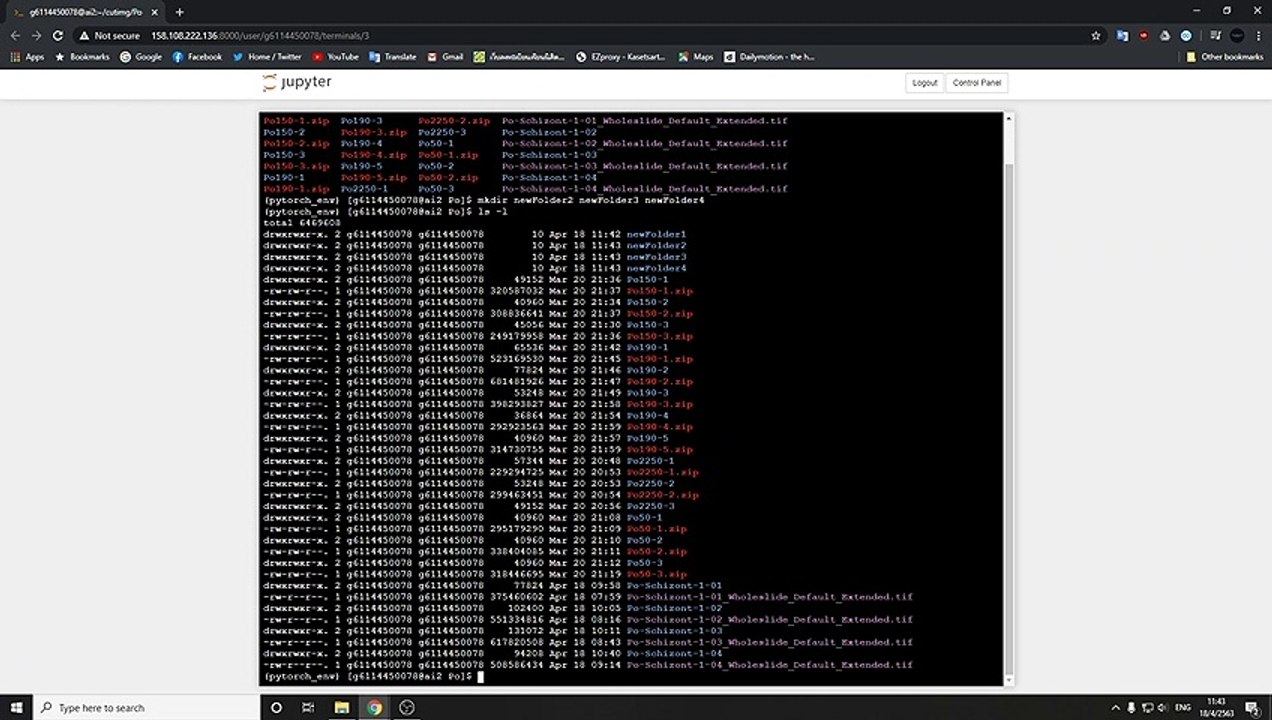Open Cortana from the taskbar
1272x720 pixels.
coord(277,707)
